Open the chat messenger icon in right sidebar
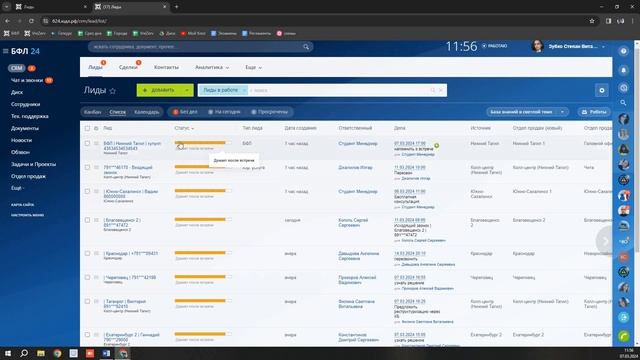Screen dimensions: 640x360 click(x=623, y=88)
